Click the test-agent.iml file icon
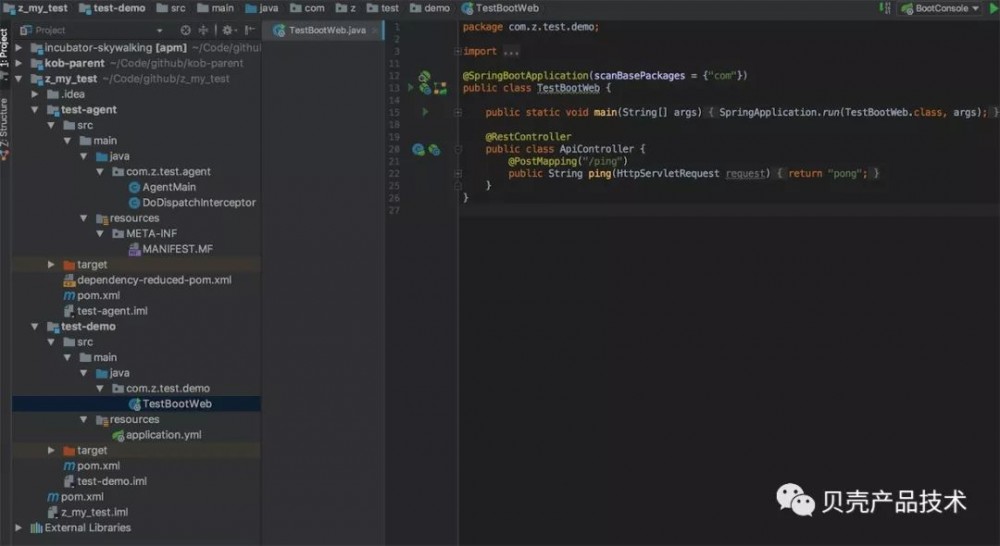1000x546 pixels. click(70, 311)
